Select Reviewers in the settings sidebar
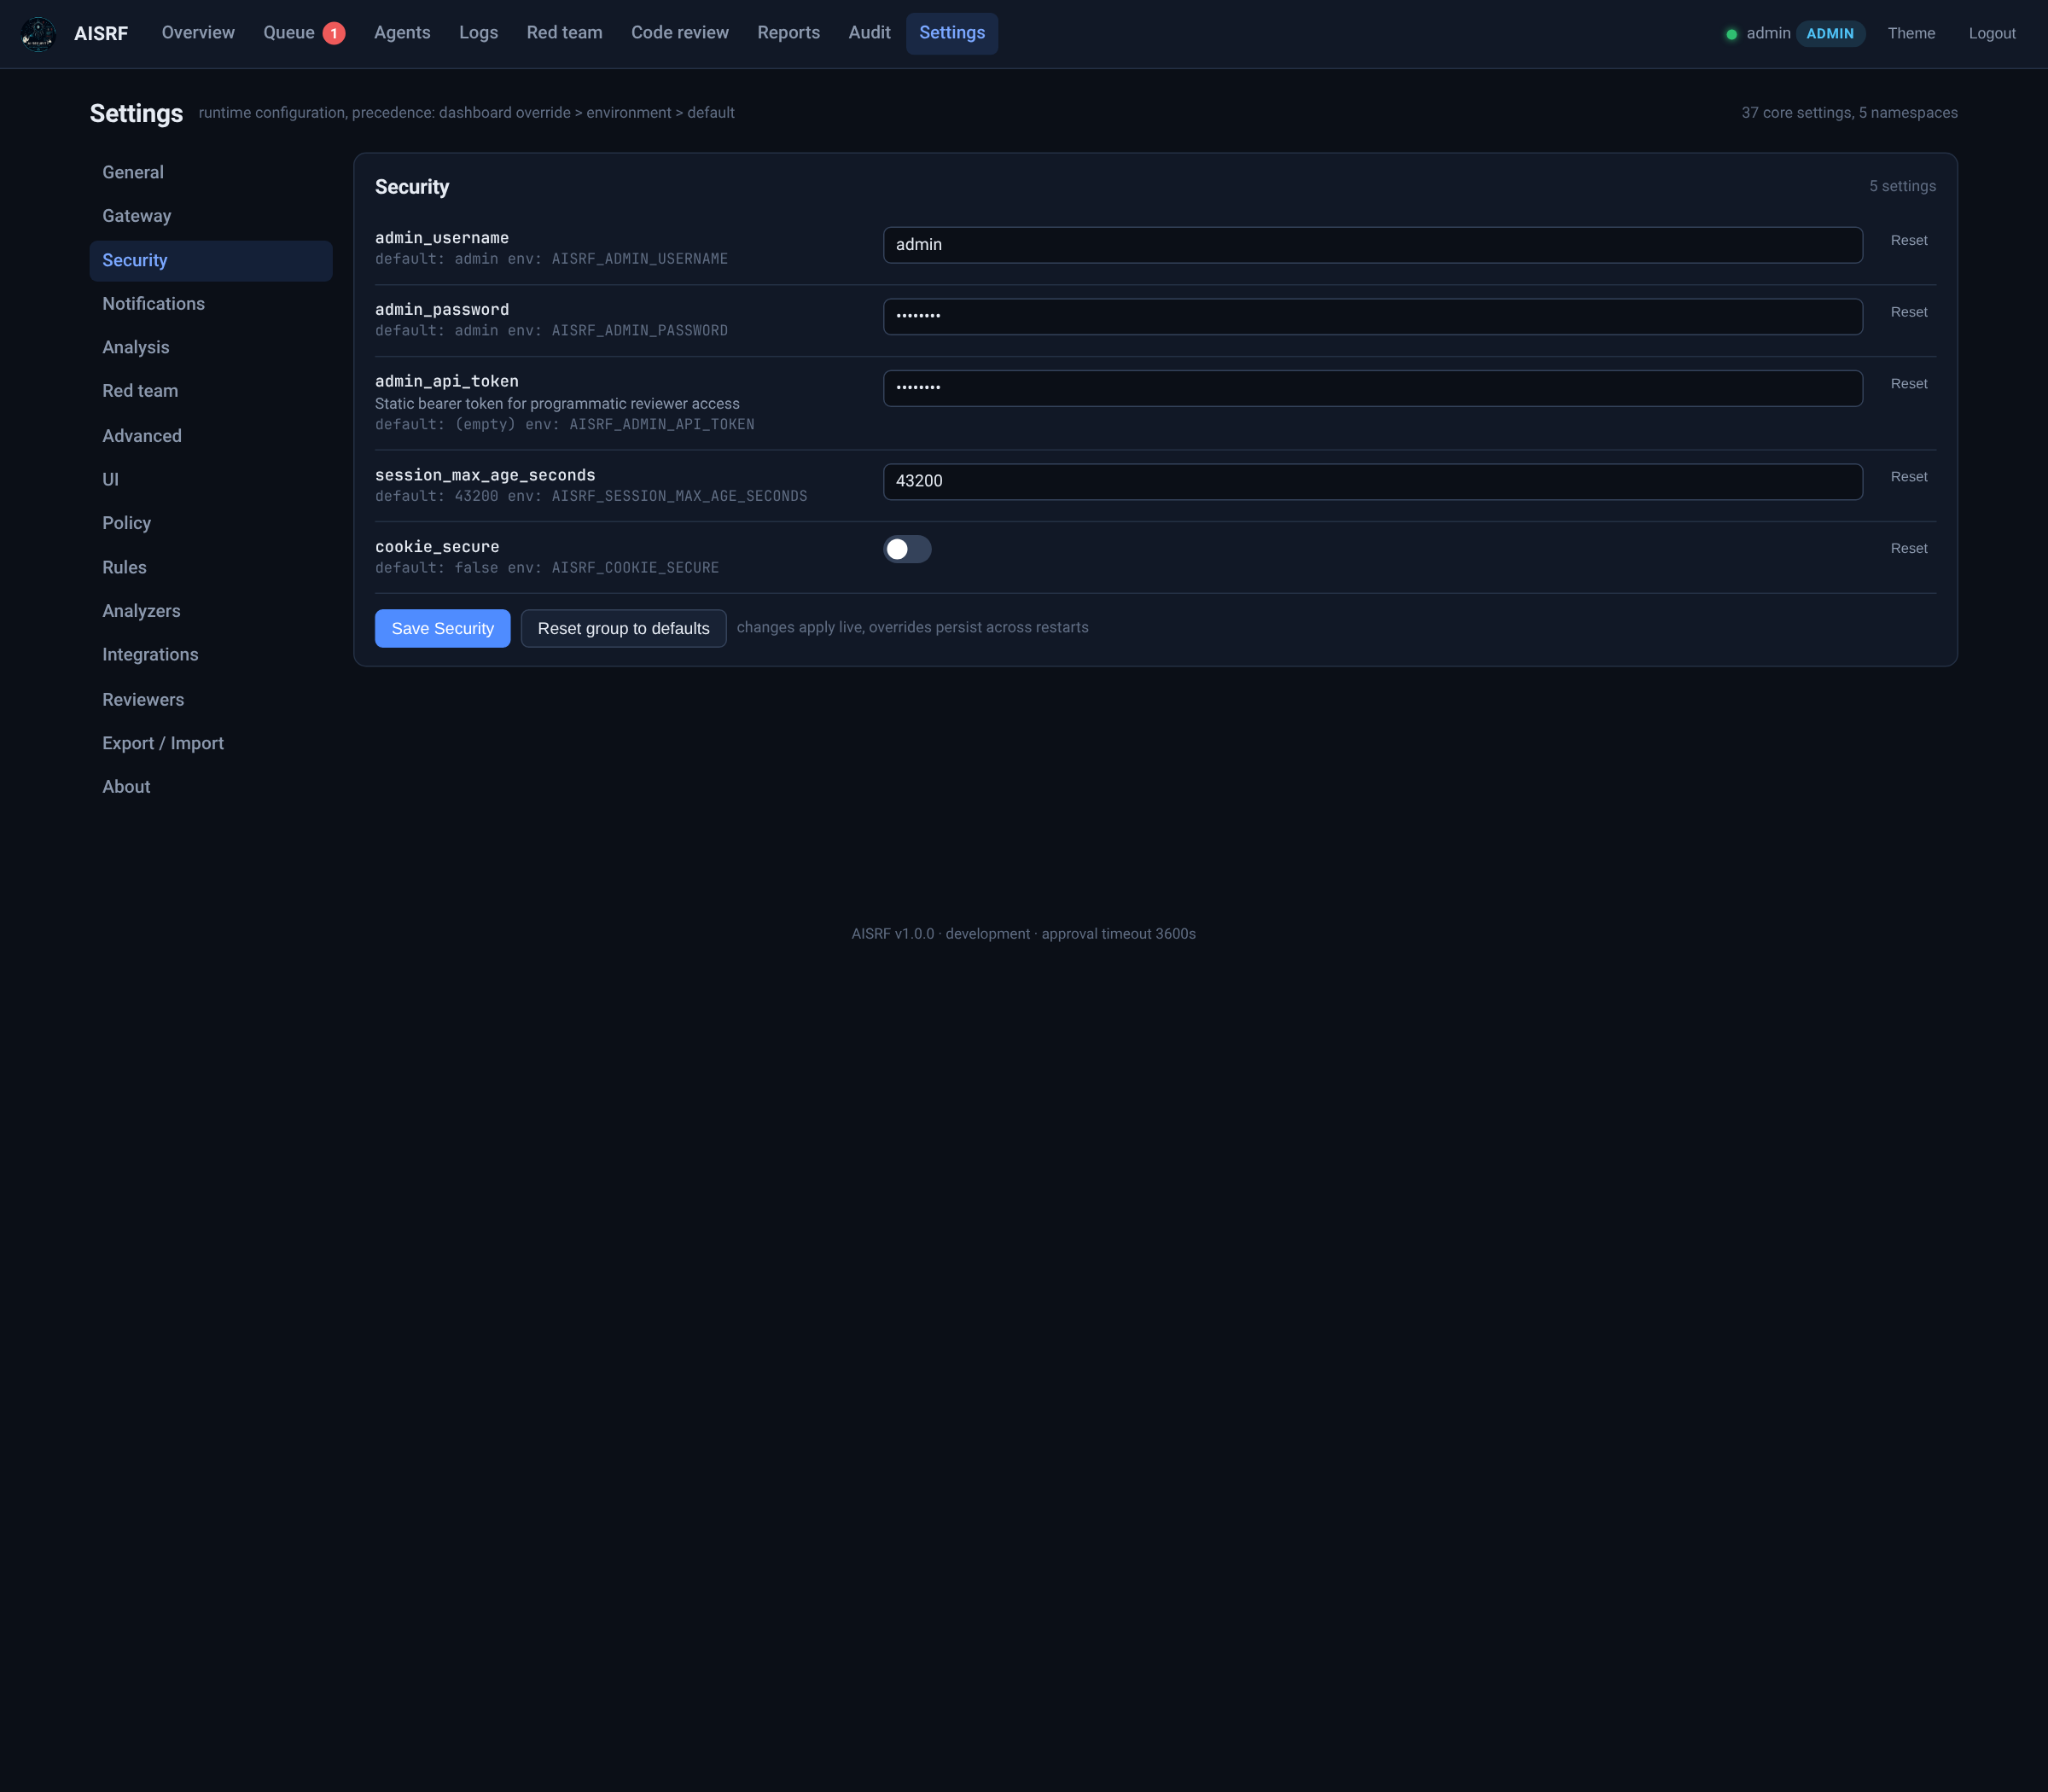The height and width of the screenshot is (1792, 2048). [211, 700]
